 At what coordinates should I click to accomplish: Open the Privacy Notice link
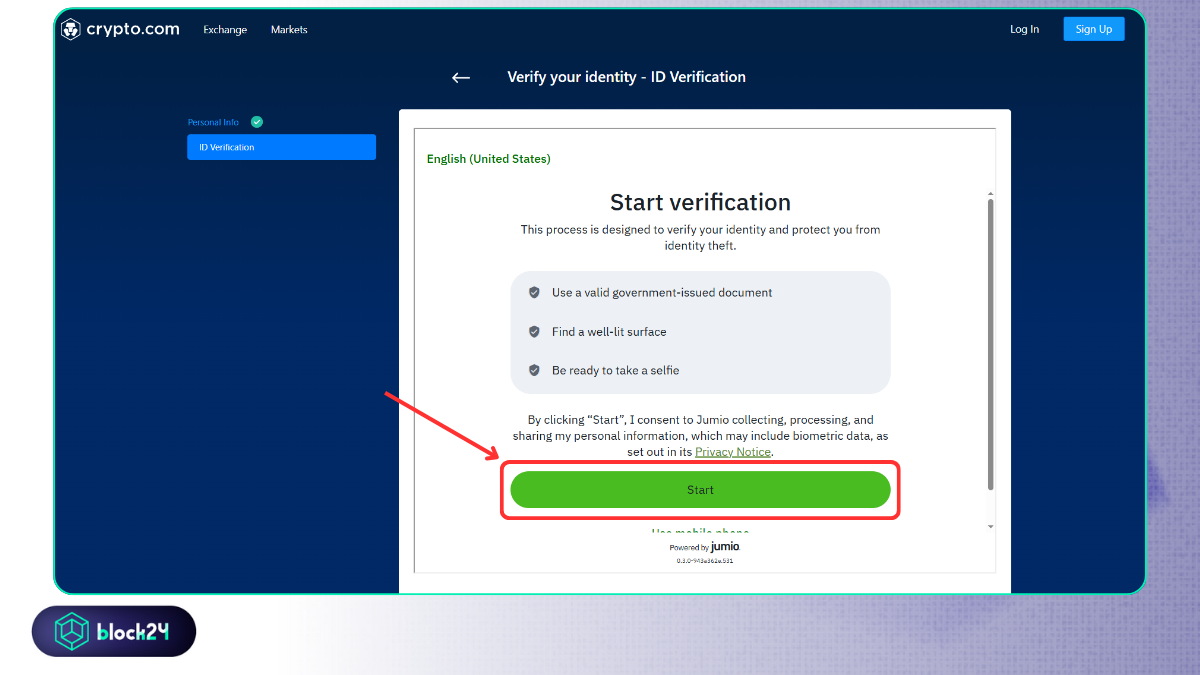point(733,452)
